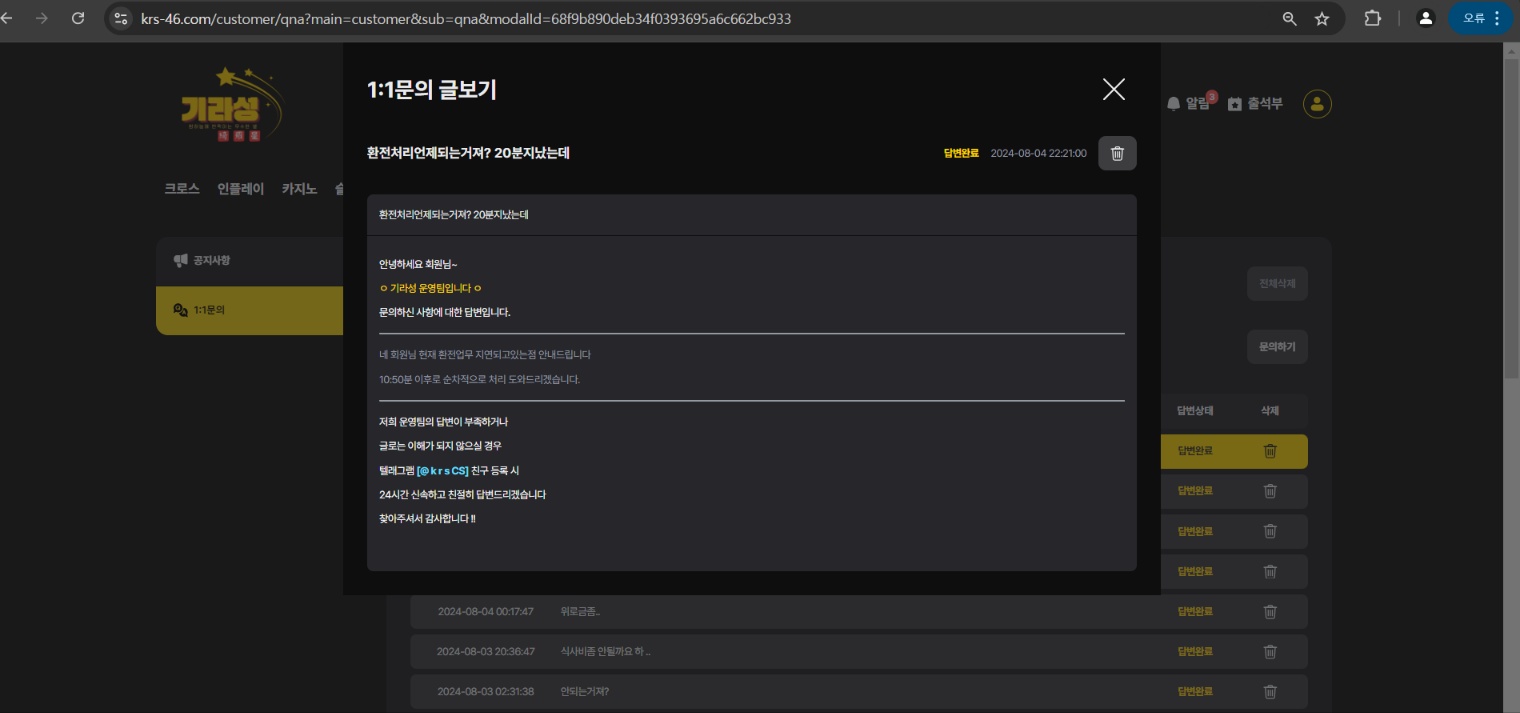Click the 전체삭제 button
The width and height of the screenshot is (1520, 713).
(1277, 284)
